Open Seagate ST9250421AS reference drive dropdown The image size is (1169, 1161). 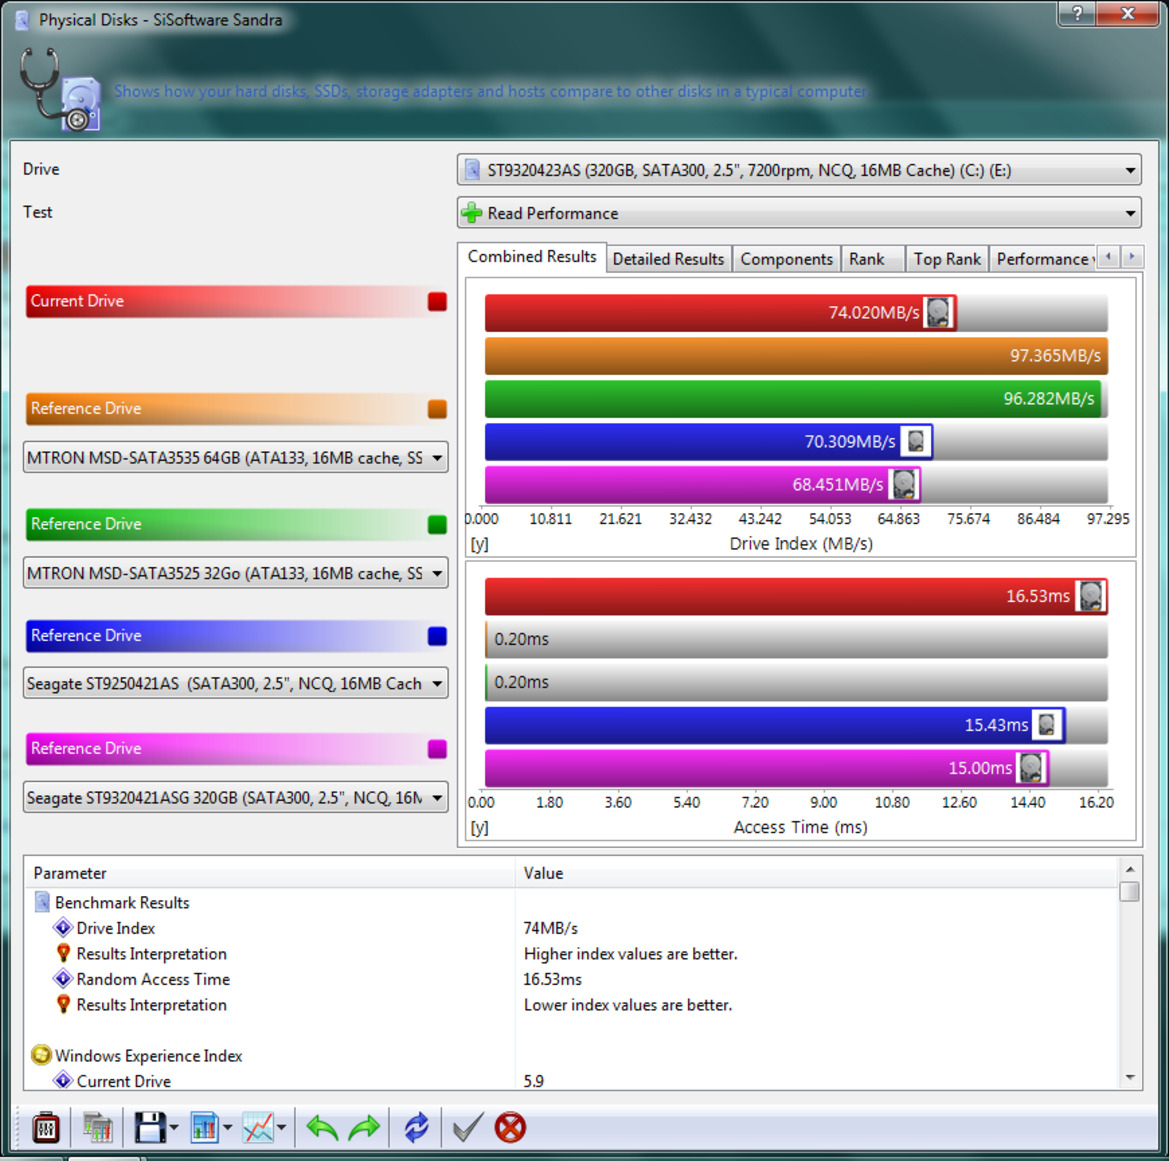click(236, 684)
